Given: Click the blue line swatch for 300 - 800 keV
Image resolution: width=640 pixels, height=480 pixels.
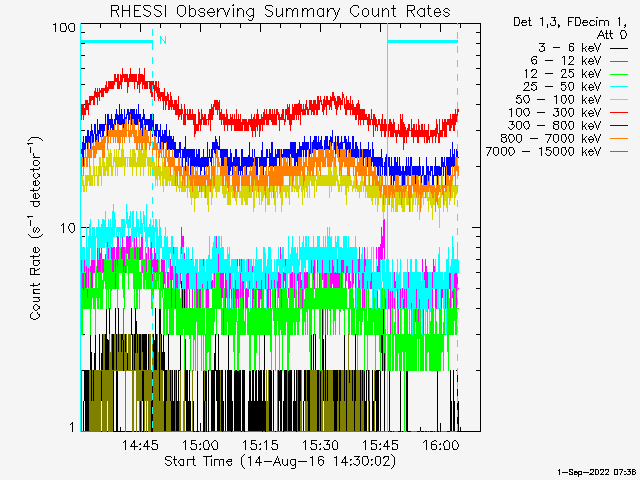Looking at the screenshot, I should 619,126.
